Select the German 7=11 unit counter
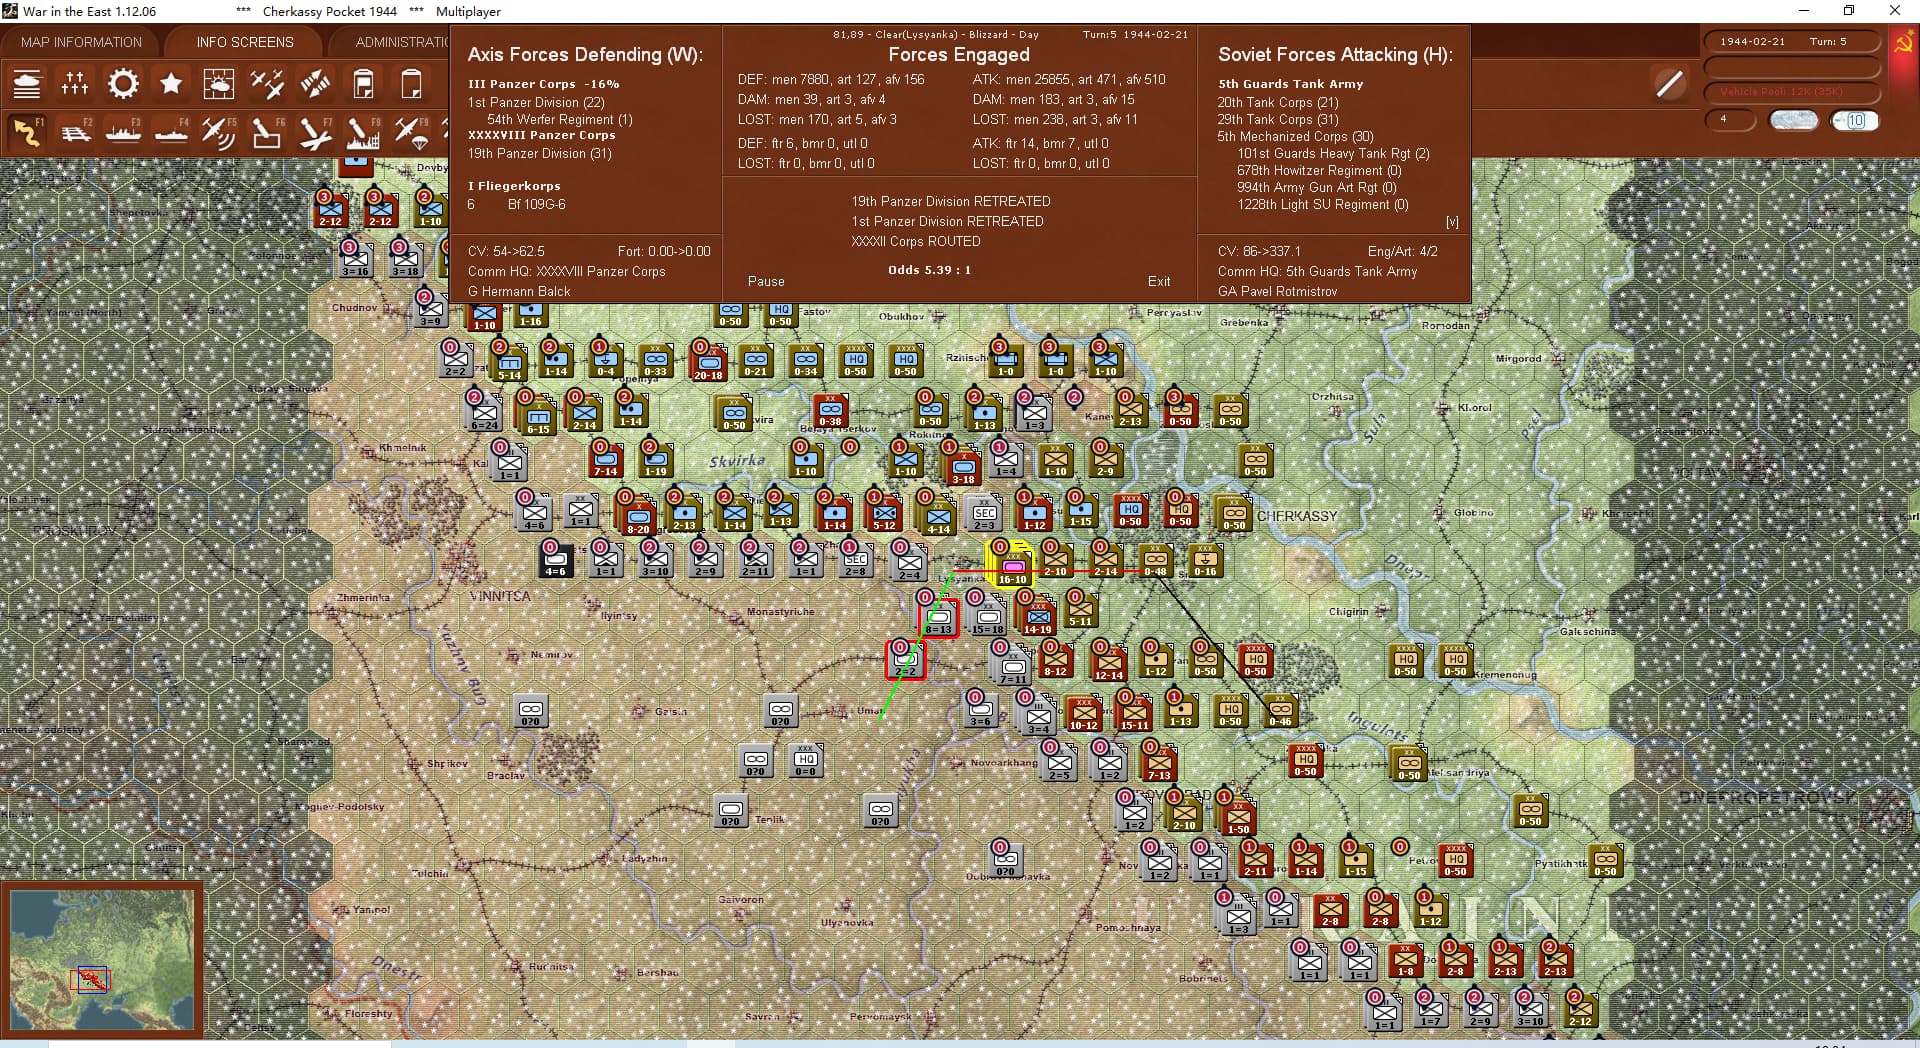The height and width of the screenshot is (1048, 1920). 1012,668
